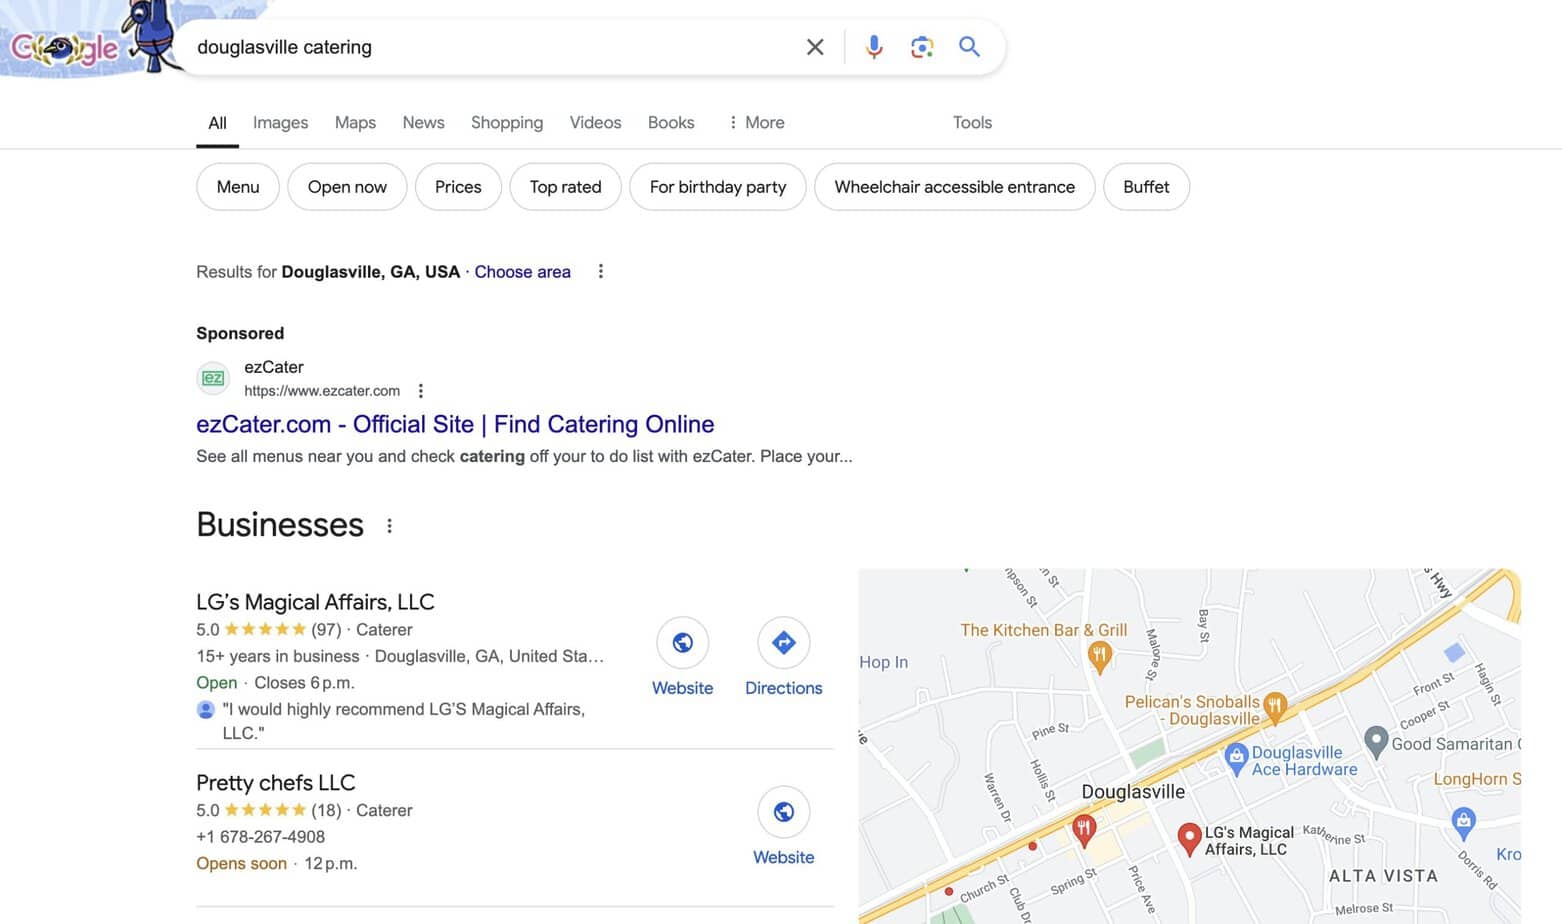This screenshot has width=1562, height=924.
Task: Open search Tools
Action: tap(972, 123)
